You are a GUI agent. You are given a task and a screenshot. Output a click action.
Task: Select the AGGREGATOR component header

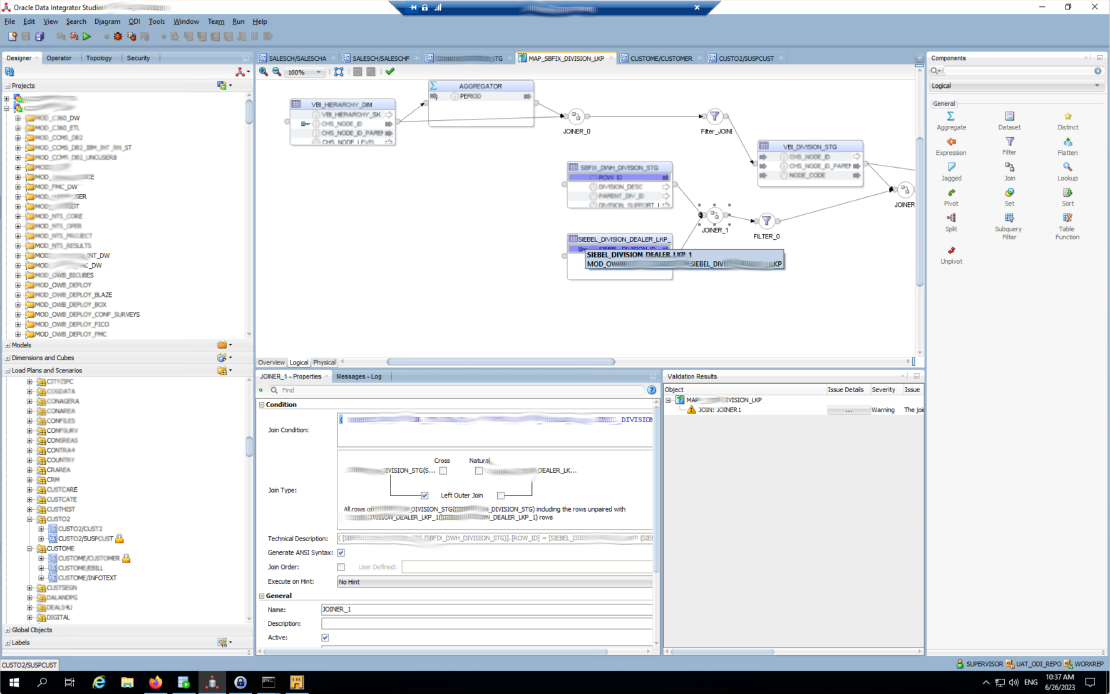481,86
